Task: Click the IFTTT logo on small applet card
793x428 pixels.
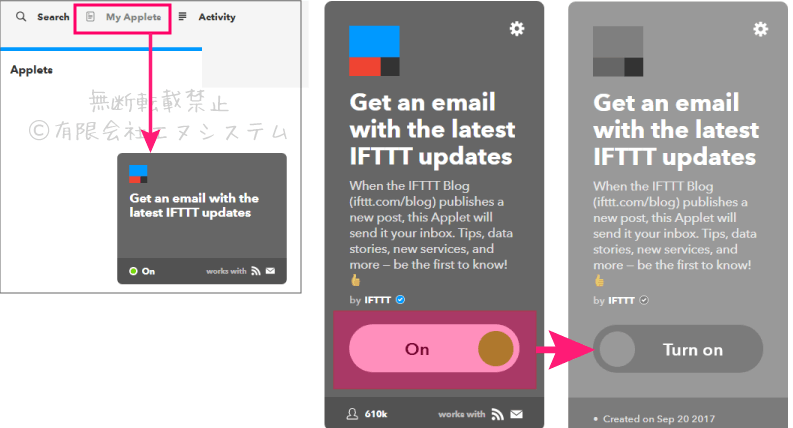Action: tap(138, 174)
